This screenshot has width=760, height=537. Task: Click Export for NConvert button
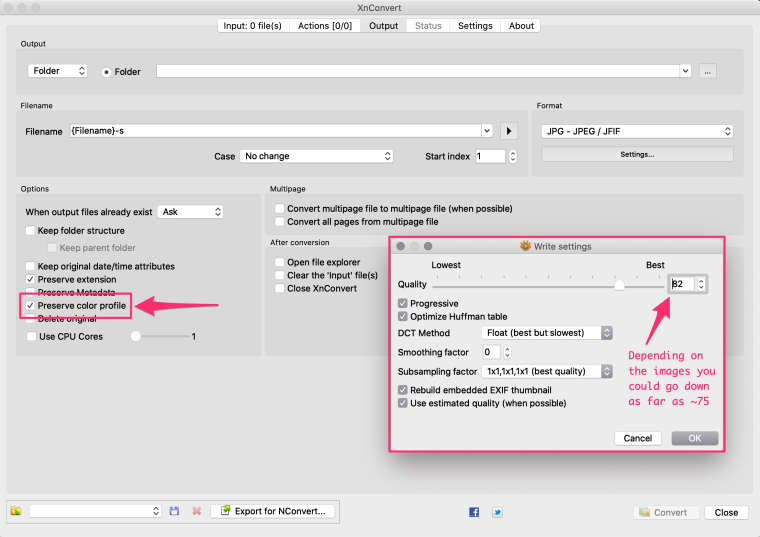click(x=271, y=511)
